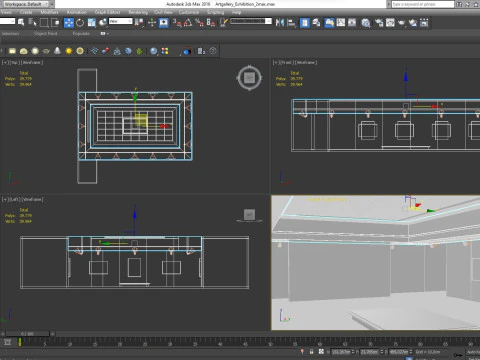Toggle the 3D Snaps button
Screen dimensions: 480x360
[177, 23]
